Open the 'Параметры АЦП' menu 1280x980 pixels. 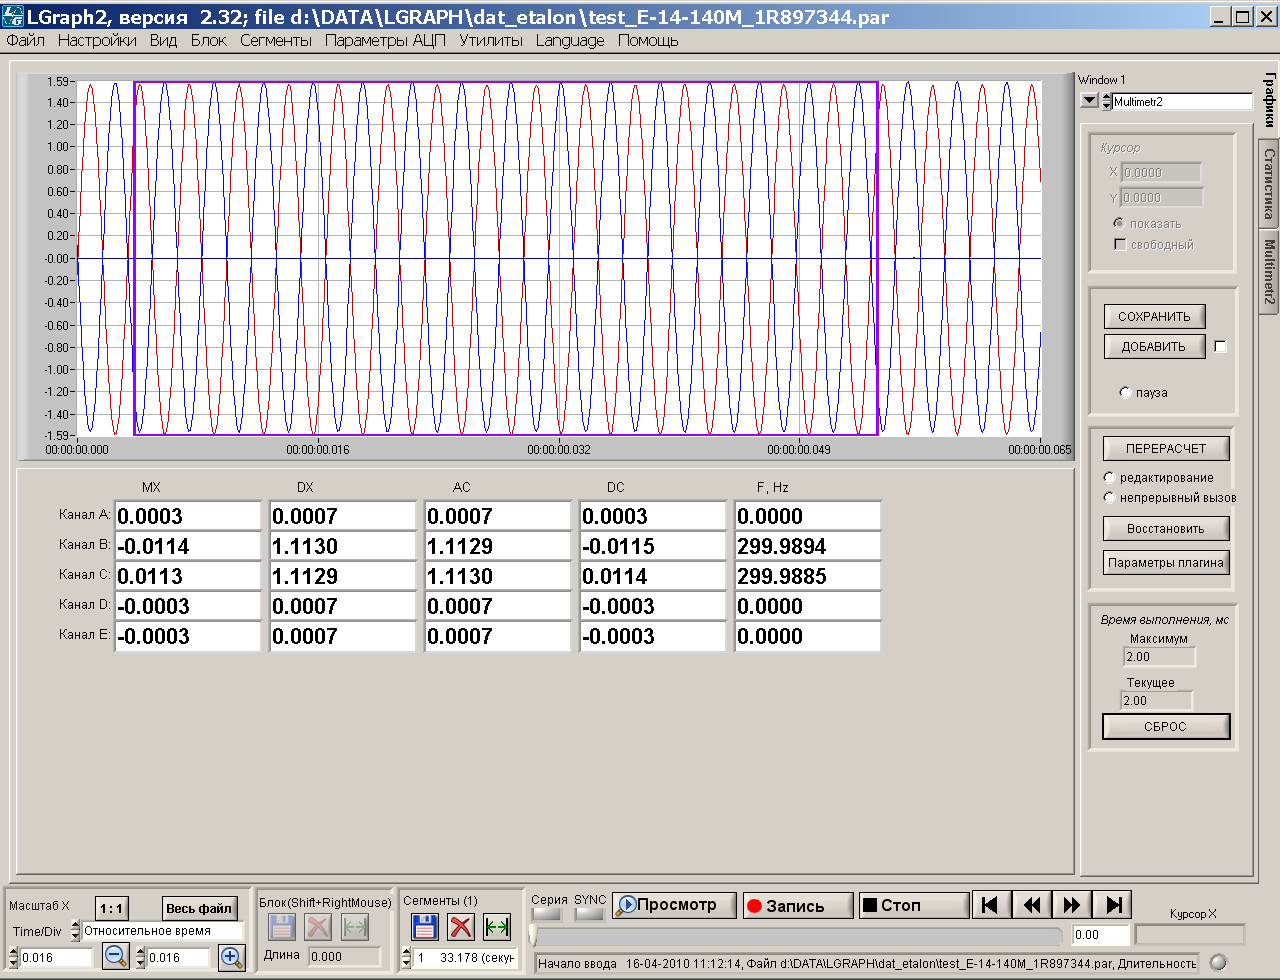tap(385, 41)
